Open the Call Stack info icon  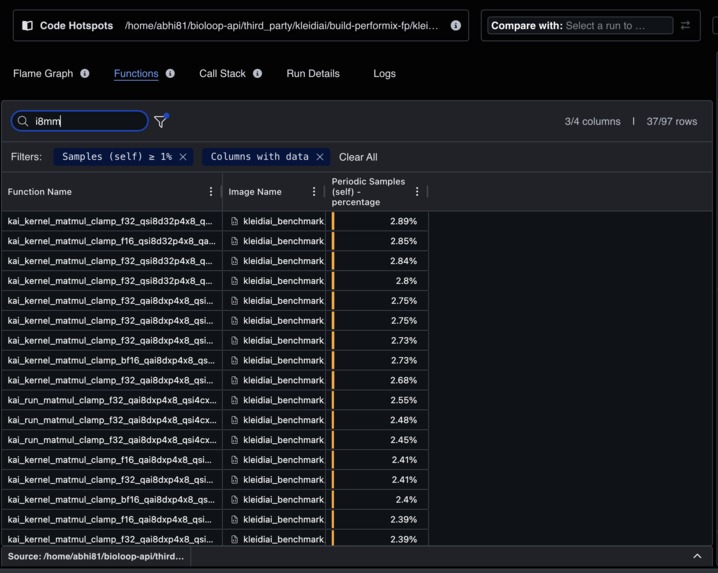257,73
